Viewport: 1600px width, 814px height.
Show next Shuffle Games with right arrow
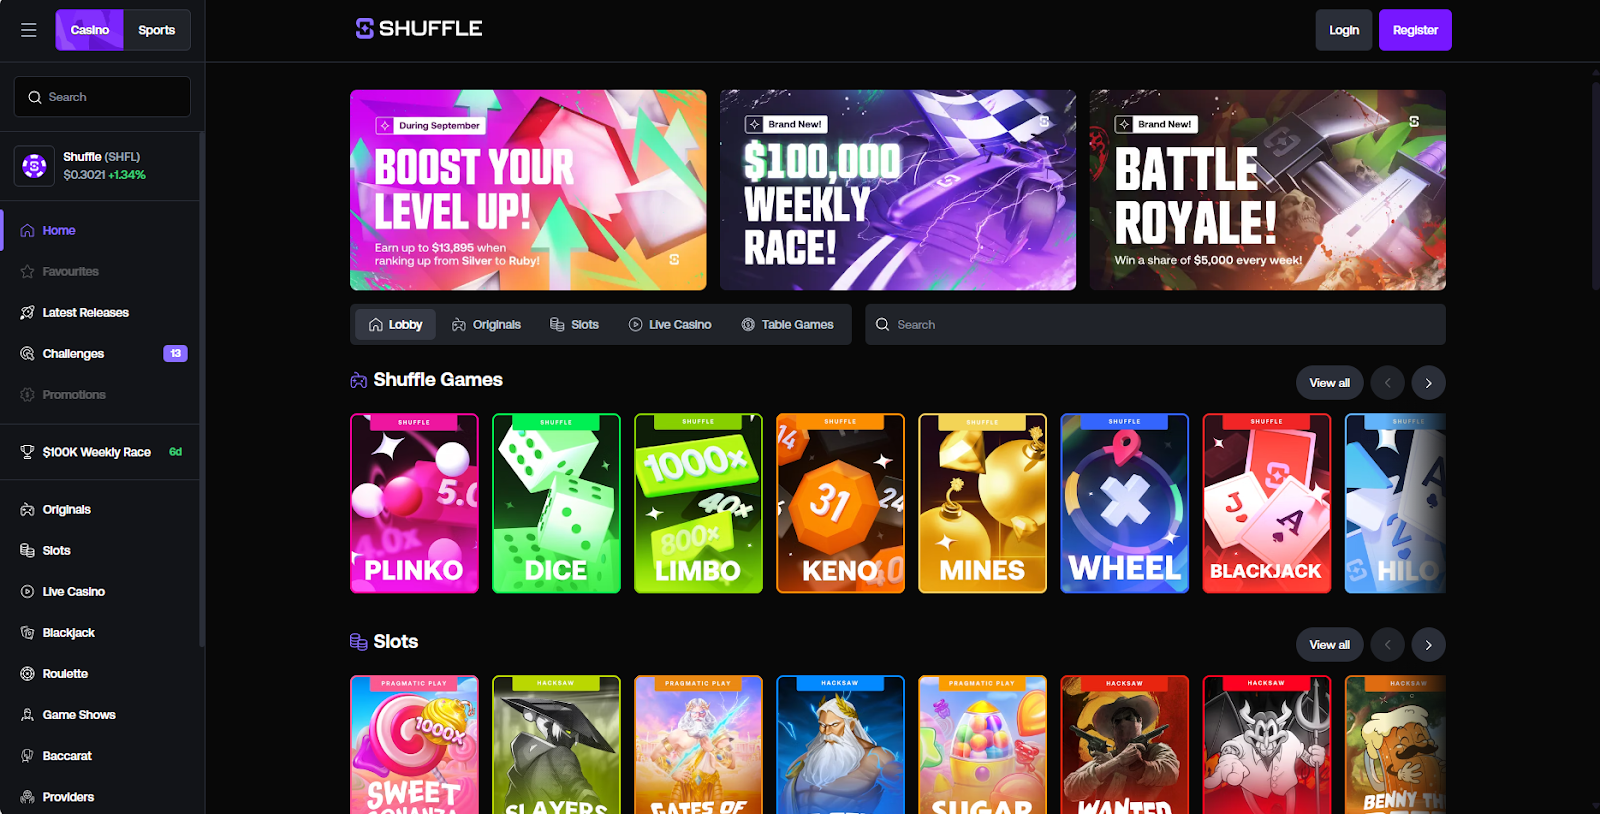click(x=1428, y=383)
